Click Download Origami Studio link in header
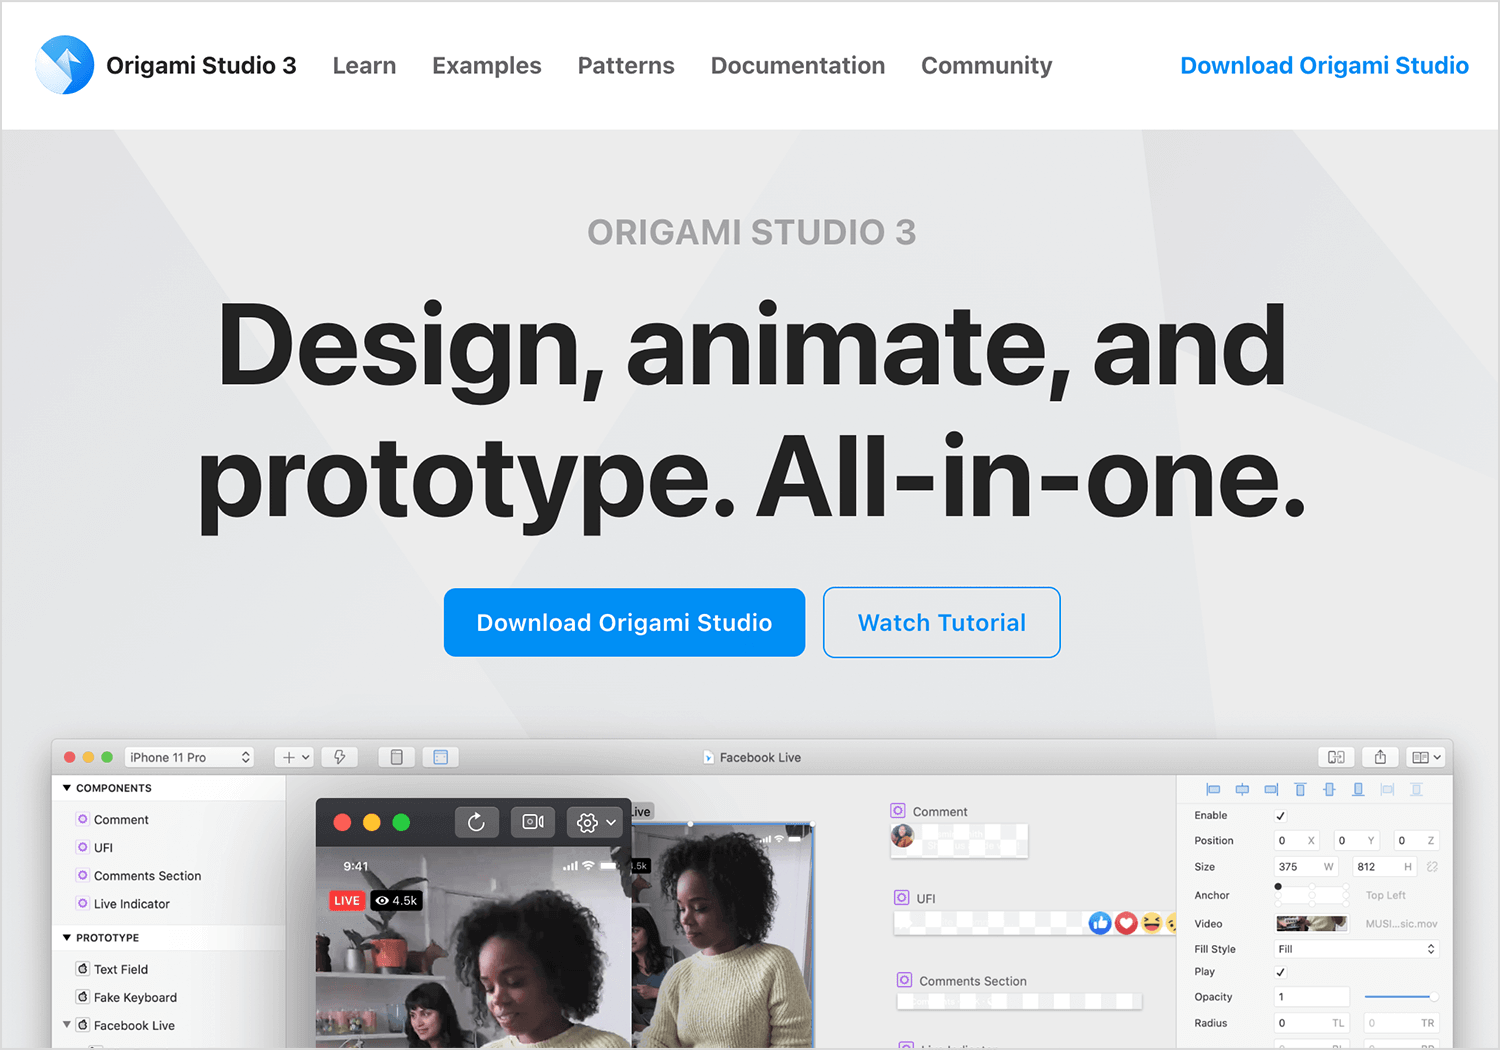 pyautogui.click(x=1324, y=65)
